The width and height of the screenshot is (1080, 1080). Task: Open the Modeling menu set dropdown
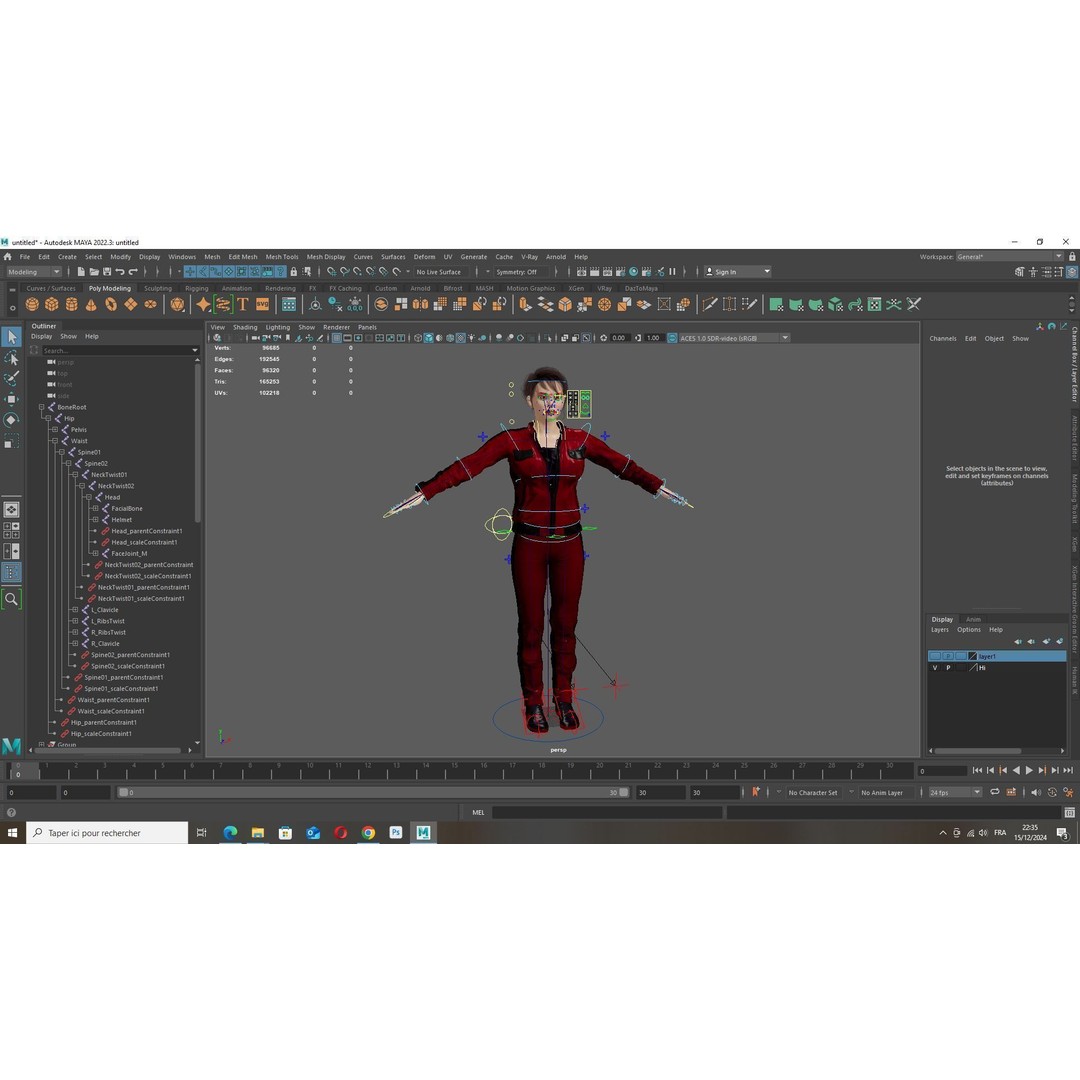click(x=34, y=272)
